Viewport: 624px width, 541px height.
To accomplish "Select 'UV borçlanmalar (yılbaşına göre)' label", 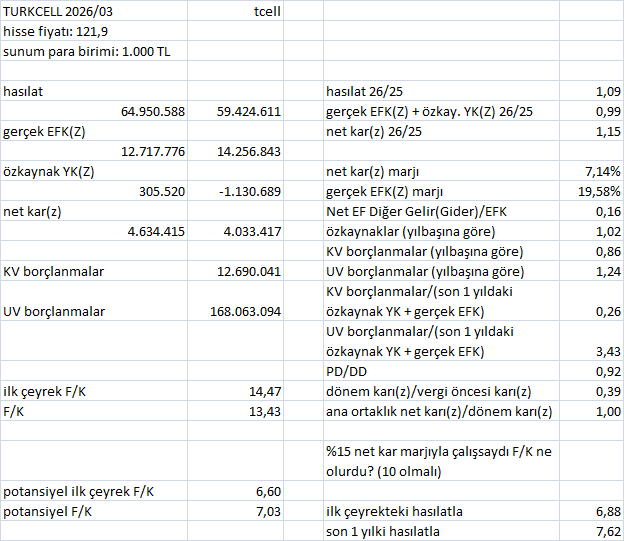I will coord(441,271).
